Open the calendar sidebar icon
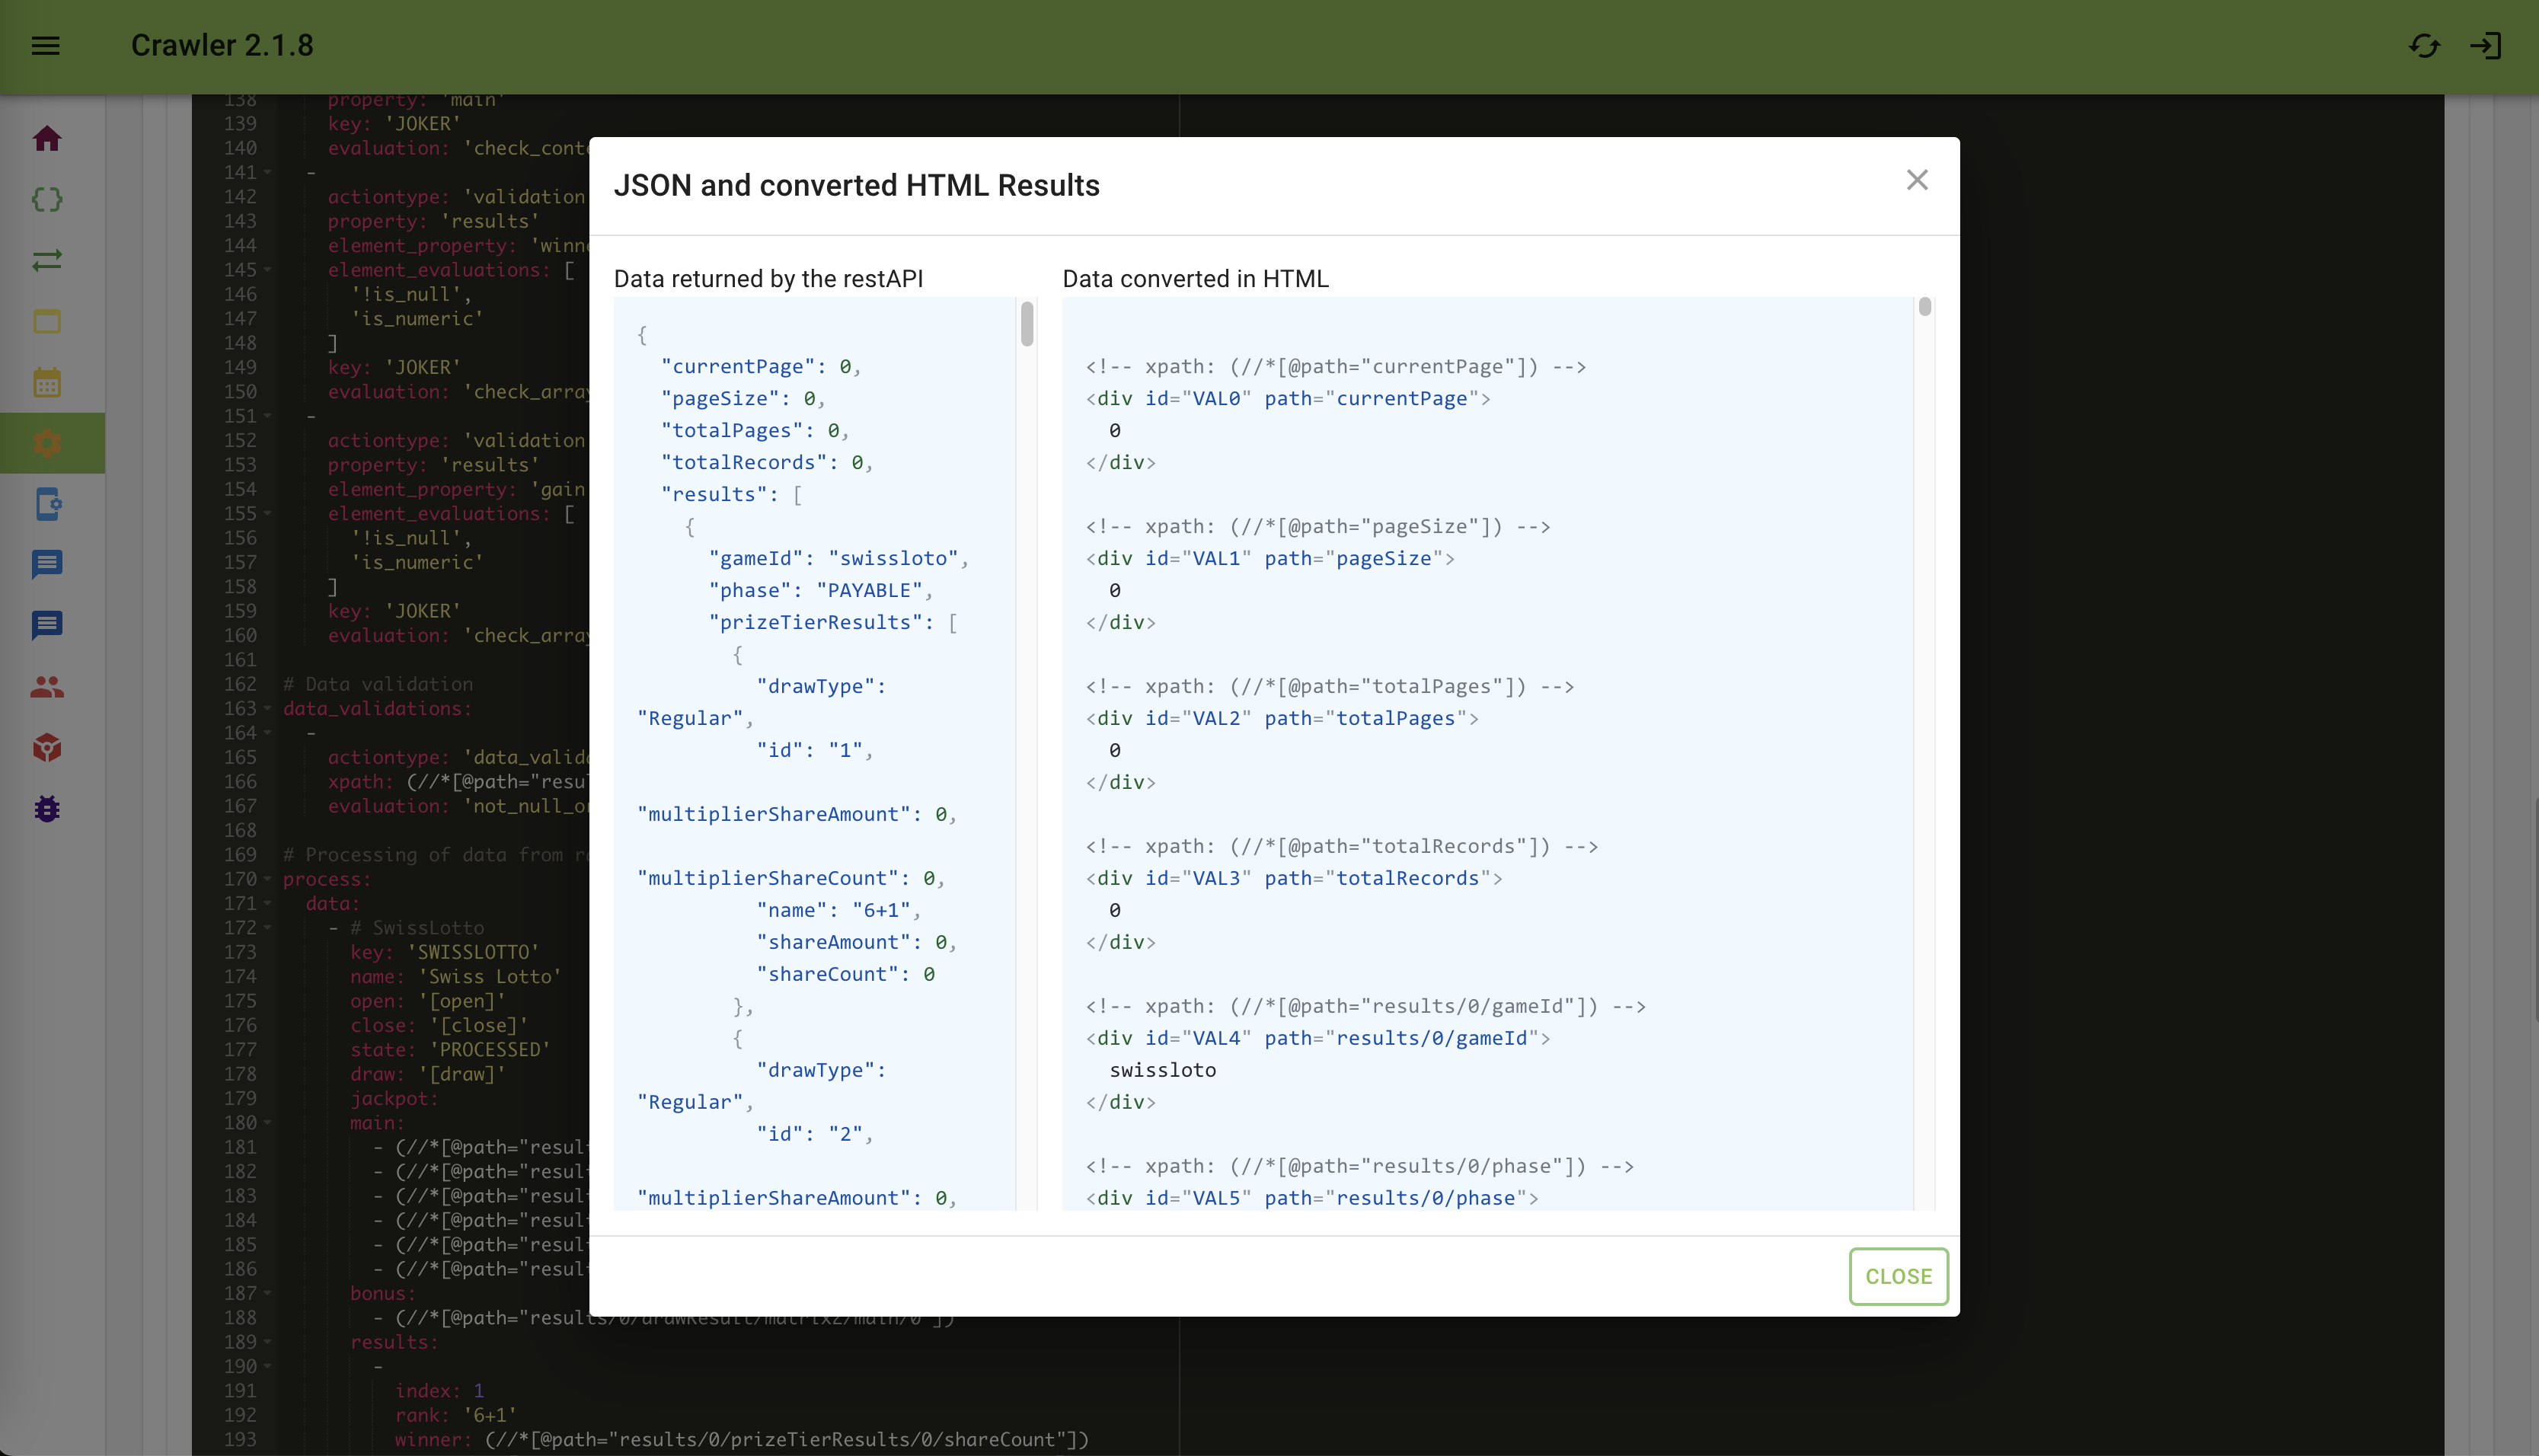The width and height of the screenshot is (2539, 1456). pyautogui.click(x=47, y=382)
